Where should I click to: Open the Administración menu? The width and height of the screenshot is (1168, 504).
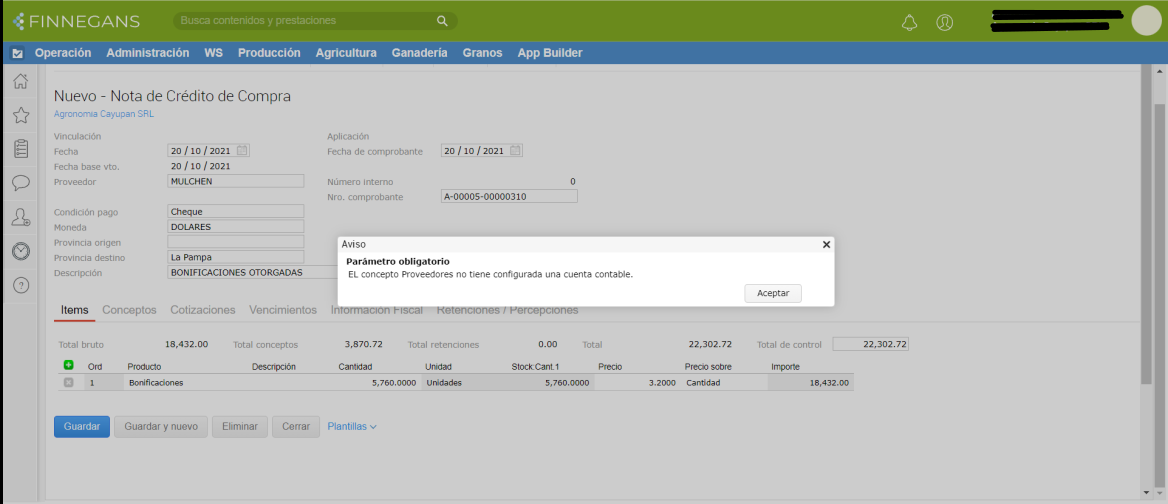tap(147, 53)
